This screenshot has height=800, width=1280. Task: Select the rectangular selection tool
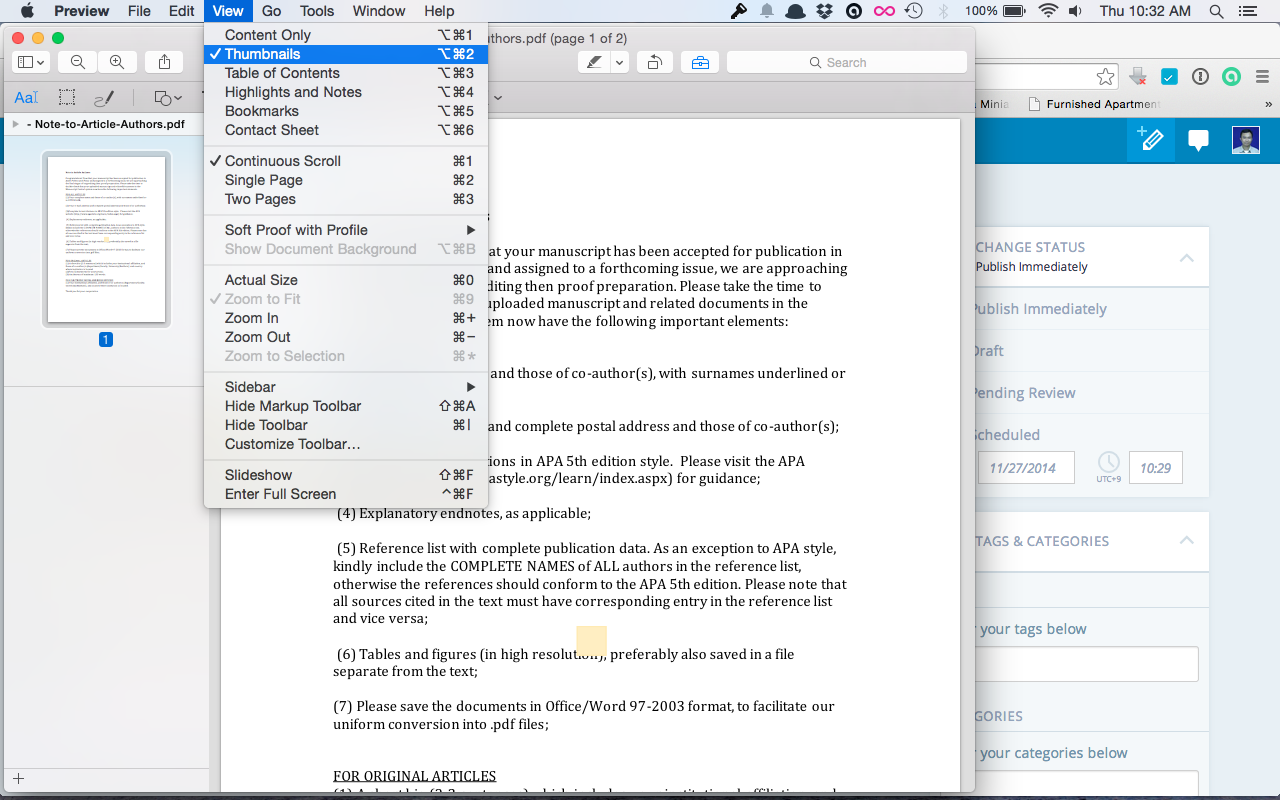[x=66, y=97]
